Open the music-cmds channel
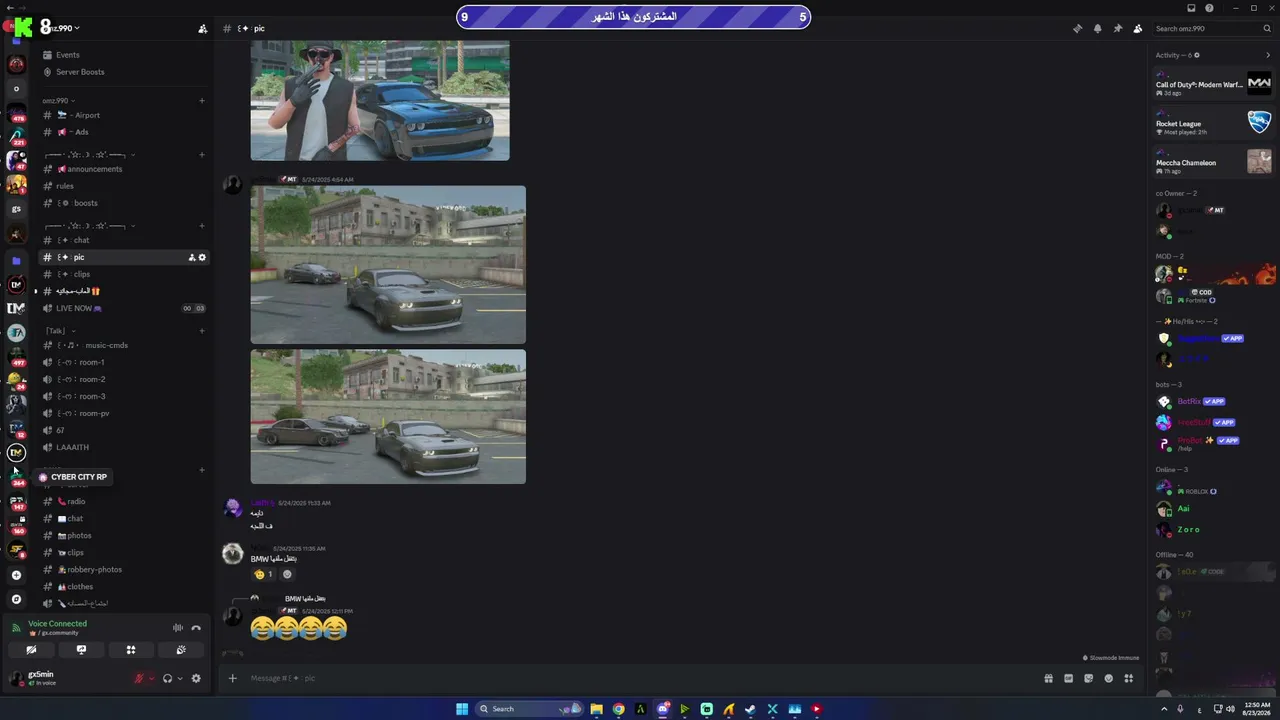This screenshot has width=1280, height=720. click(125, 345)
